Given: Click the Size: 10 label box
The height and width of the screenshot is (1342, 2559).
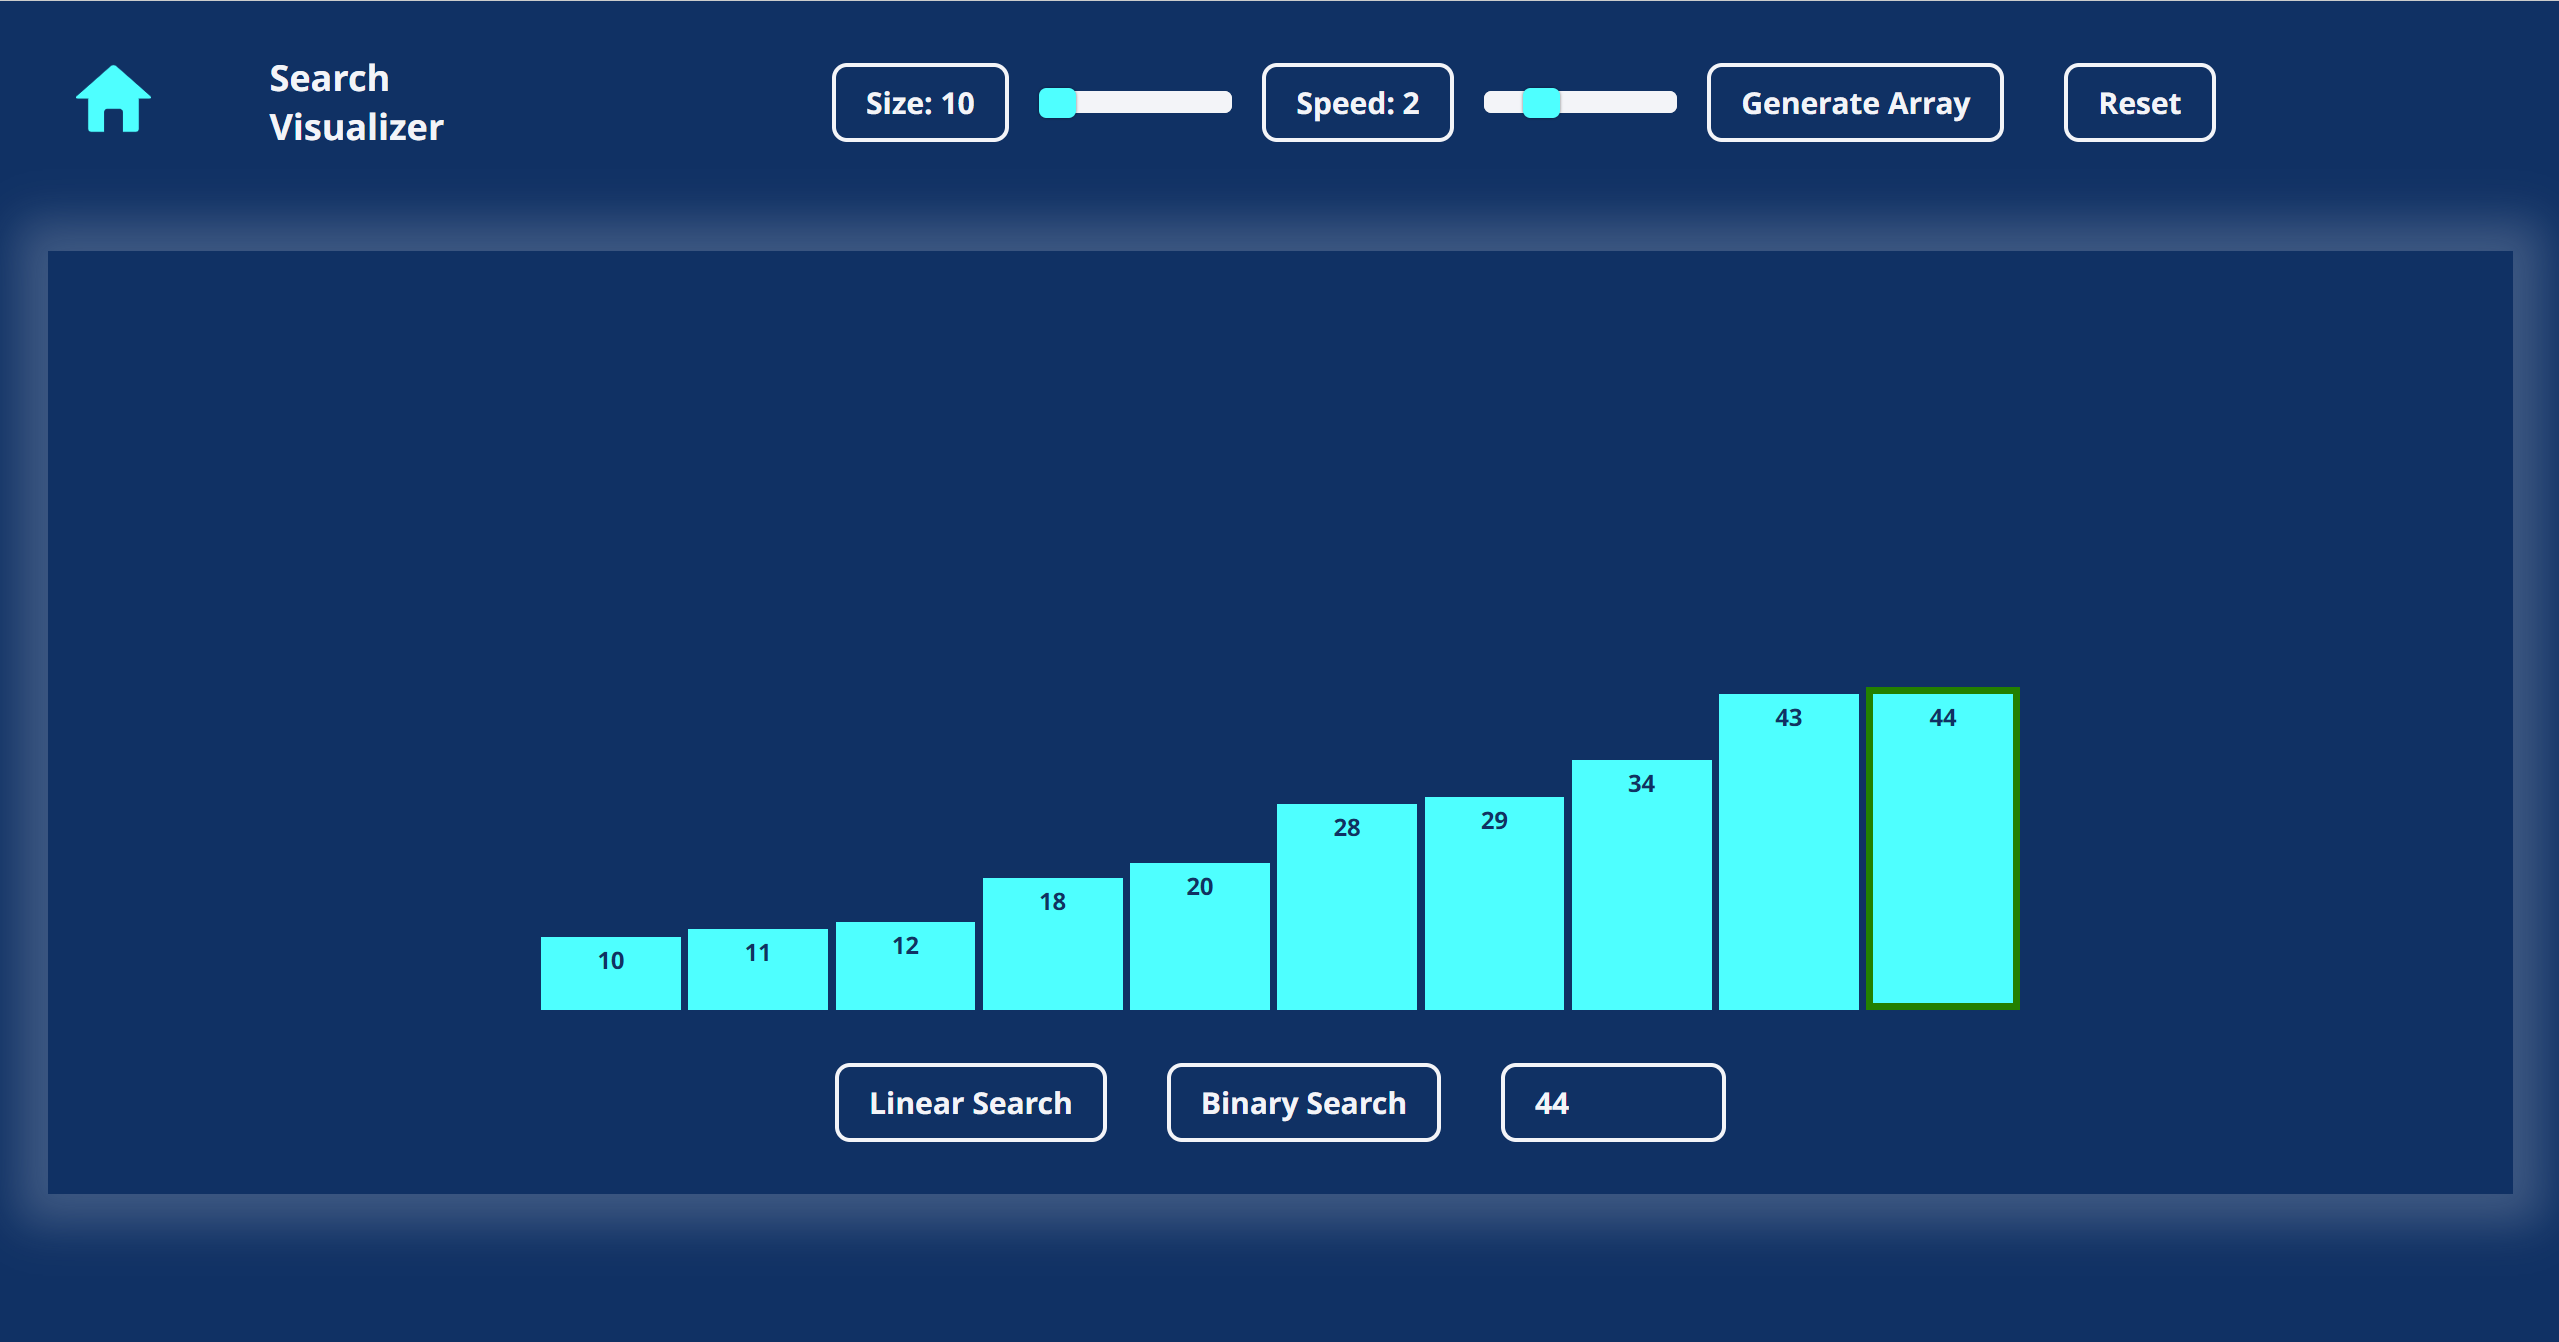Looking at the screenshot, I should 920,103.
